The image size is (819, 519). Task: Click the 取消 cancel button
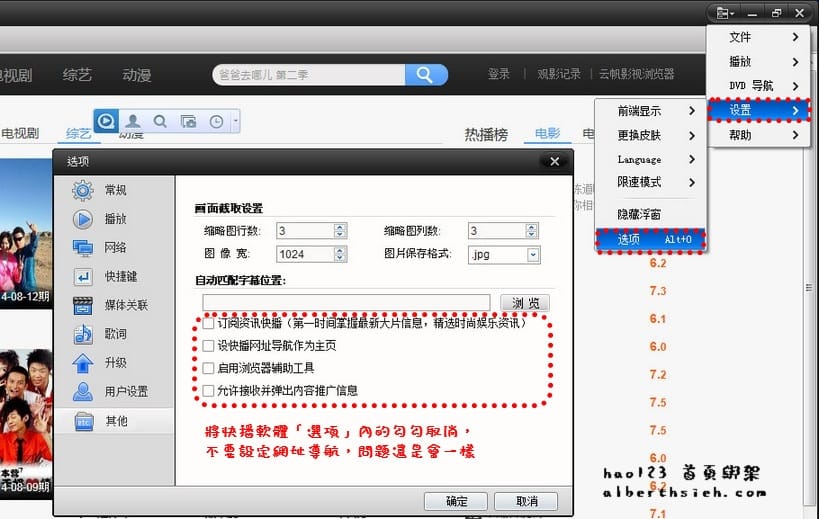[526, 501]
